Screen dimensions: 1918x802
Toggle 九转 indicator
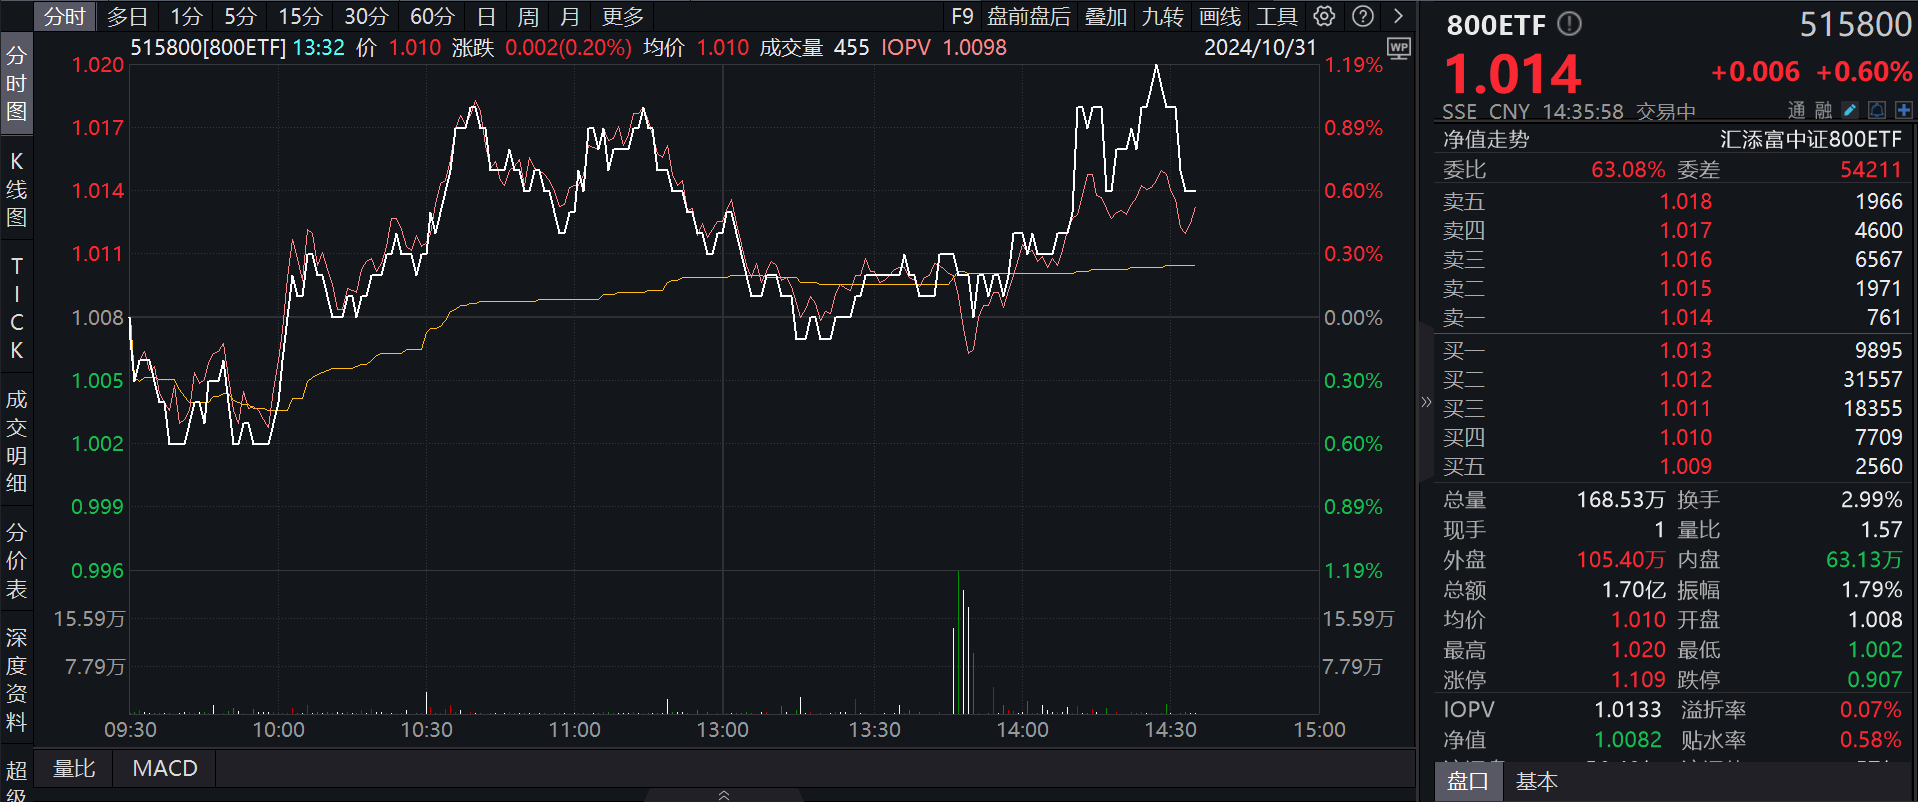(1163, 16)
